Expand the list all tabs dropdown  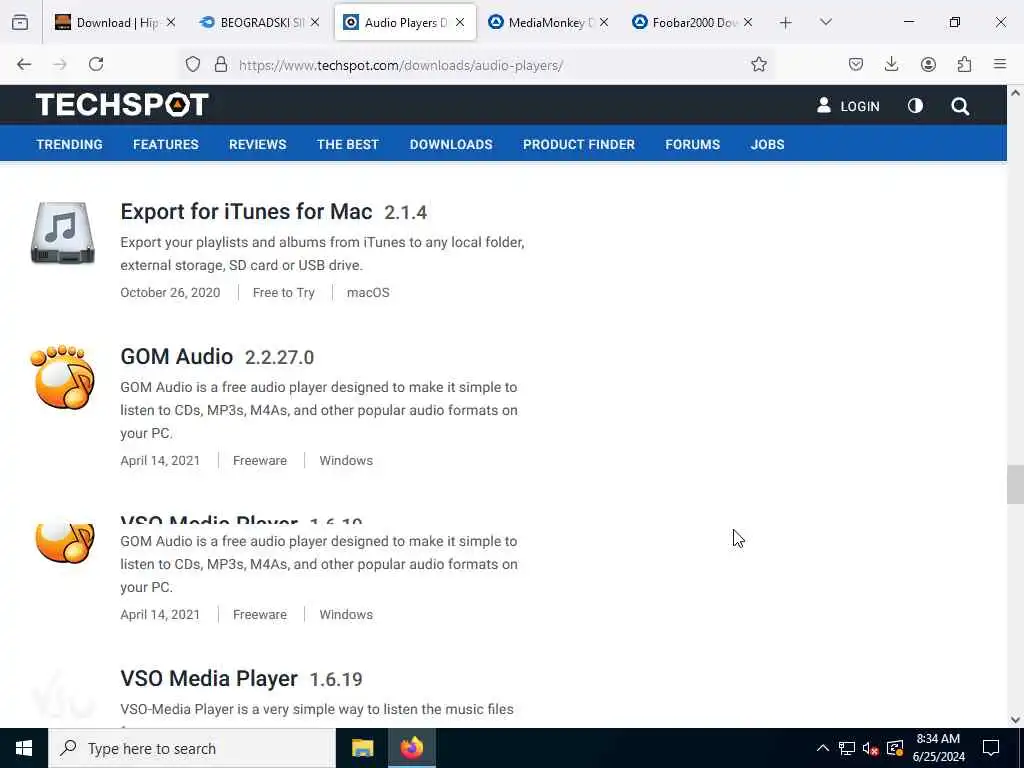pos(825,22)
